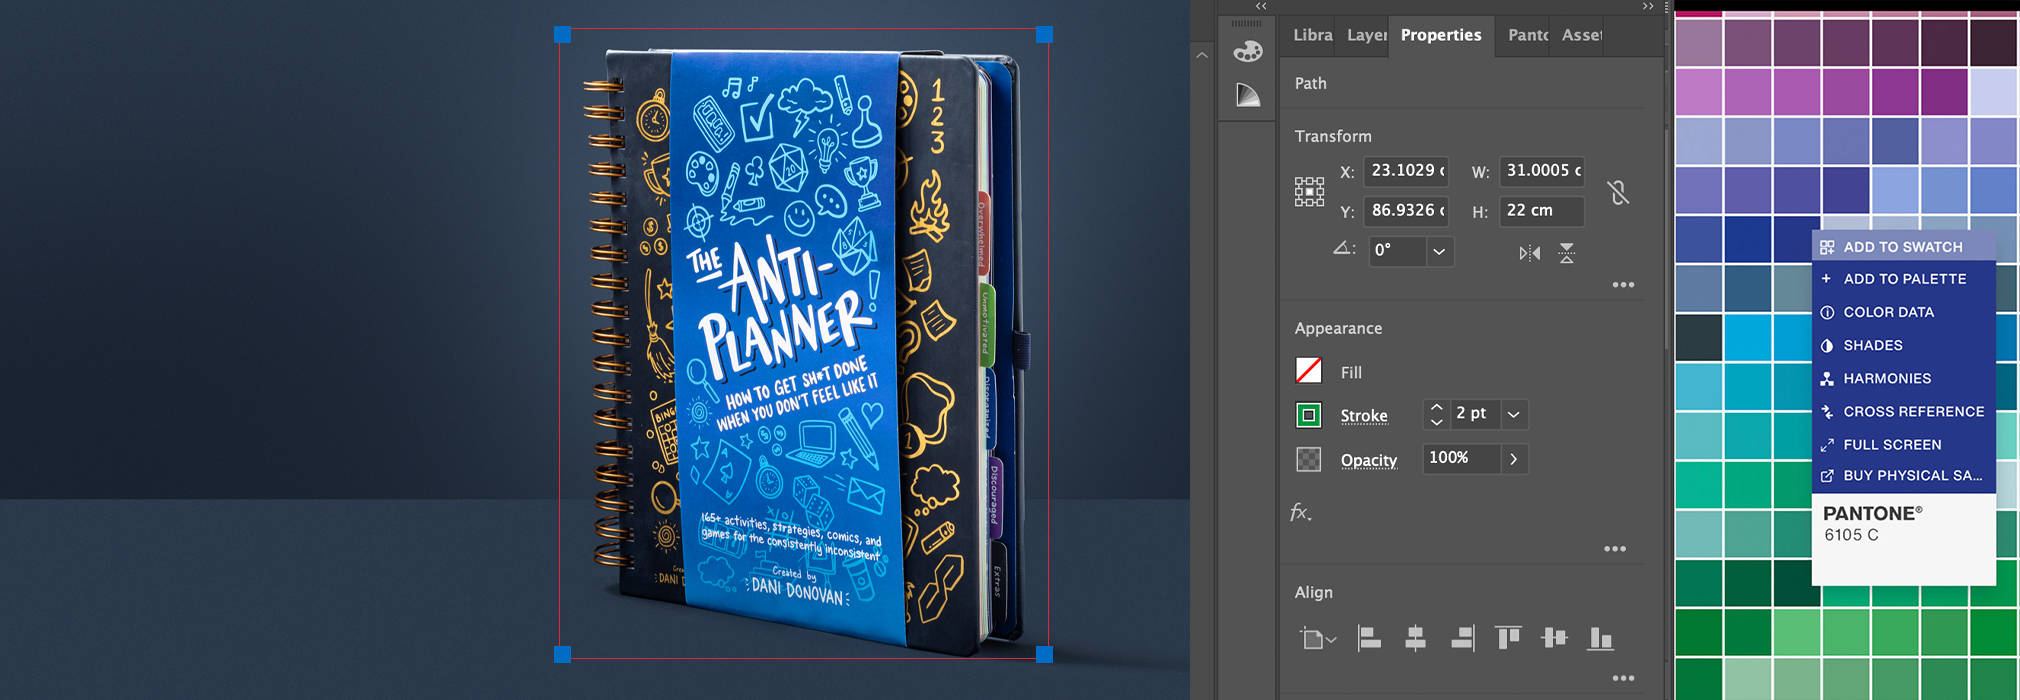Switch to the Layers tab
Screen dimensions: 2020x700
coord(1366,35)
